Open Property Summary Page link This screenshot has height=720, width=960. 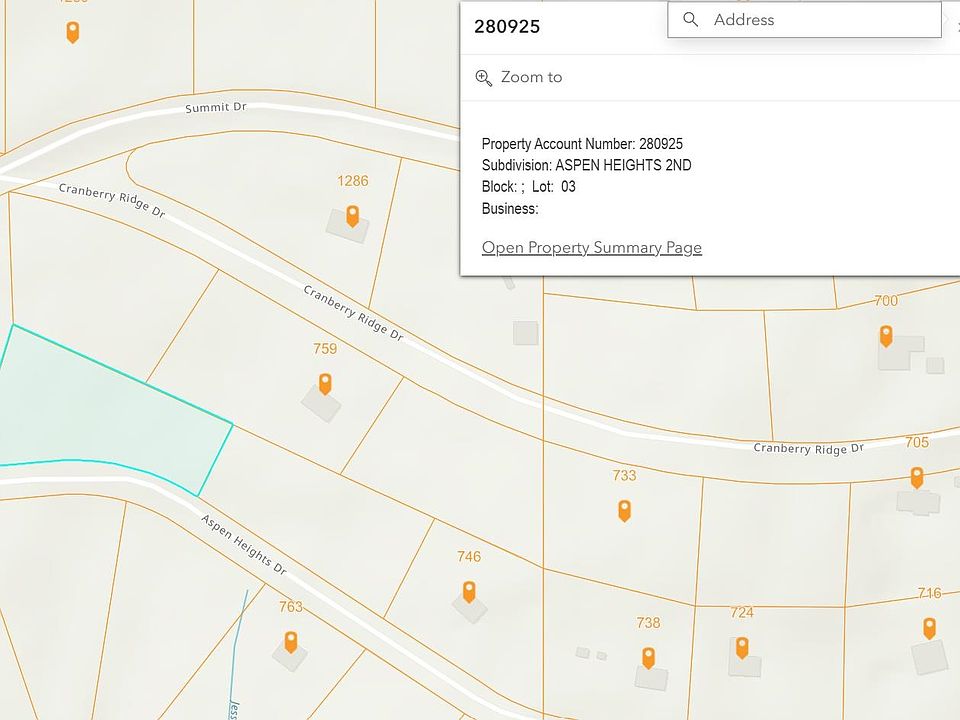click(591, 247)
